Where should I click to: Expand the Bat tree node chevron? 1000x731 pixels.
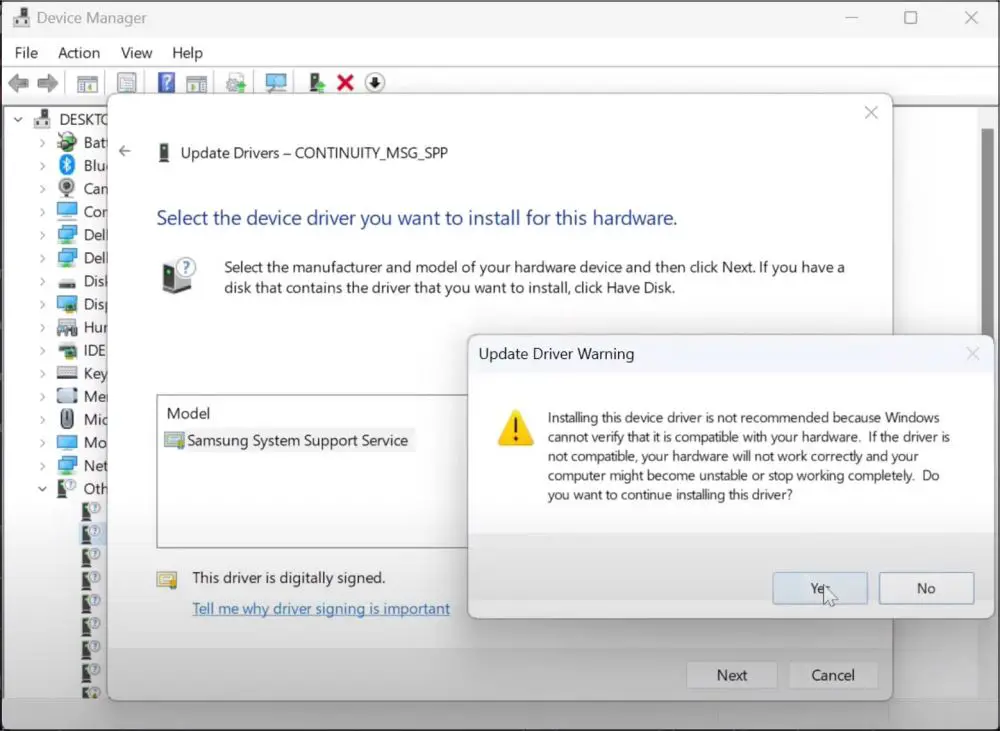tap(43, 142)
